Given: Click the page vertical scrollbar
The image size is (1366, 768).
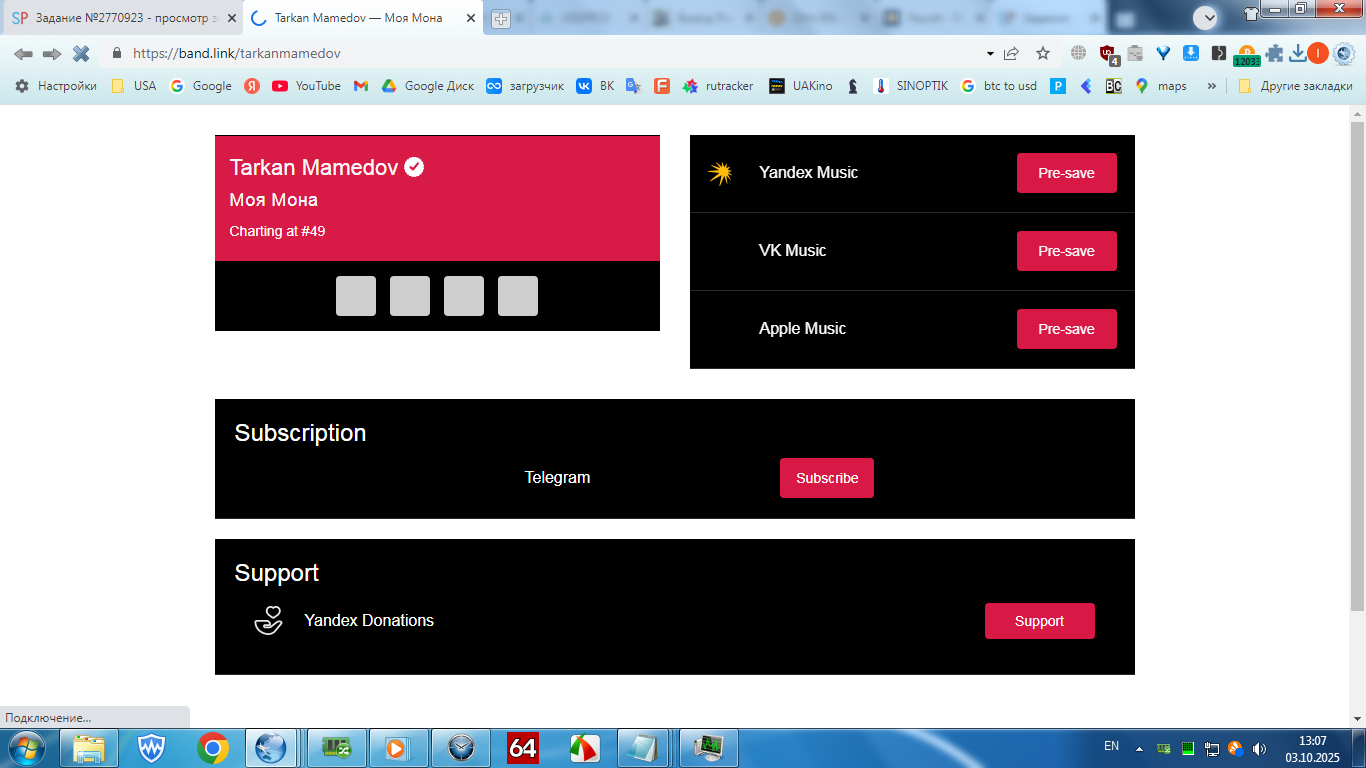Looking at the screenshot, I should (1357, 365).
